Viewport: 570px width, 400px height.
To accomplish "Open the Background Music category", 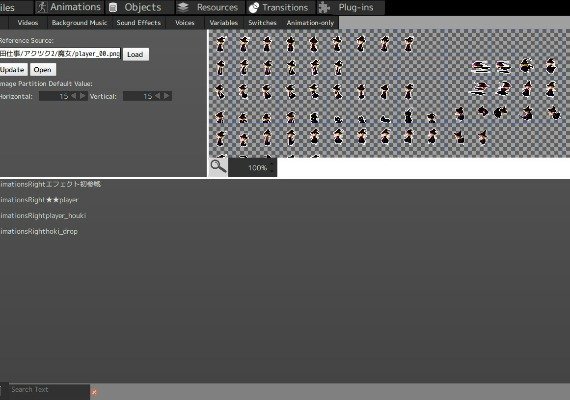I will (79, 23).
